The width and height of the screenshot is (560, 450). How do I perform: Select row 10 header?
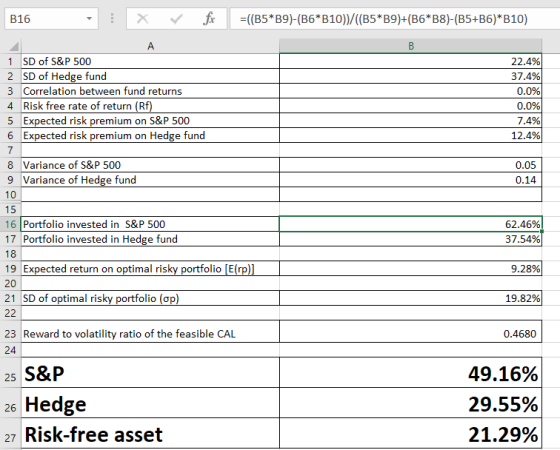[x=10, y=195]
